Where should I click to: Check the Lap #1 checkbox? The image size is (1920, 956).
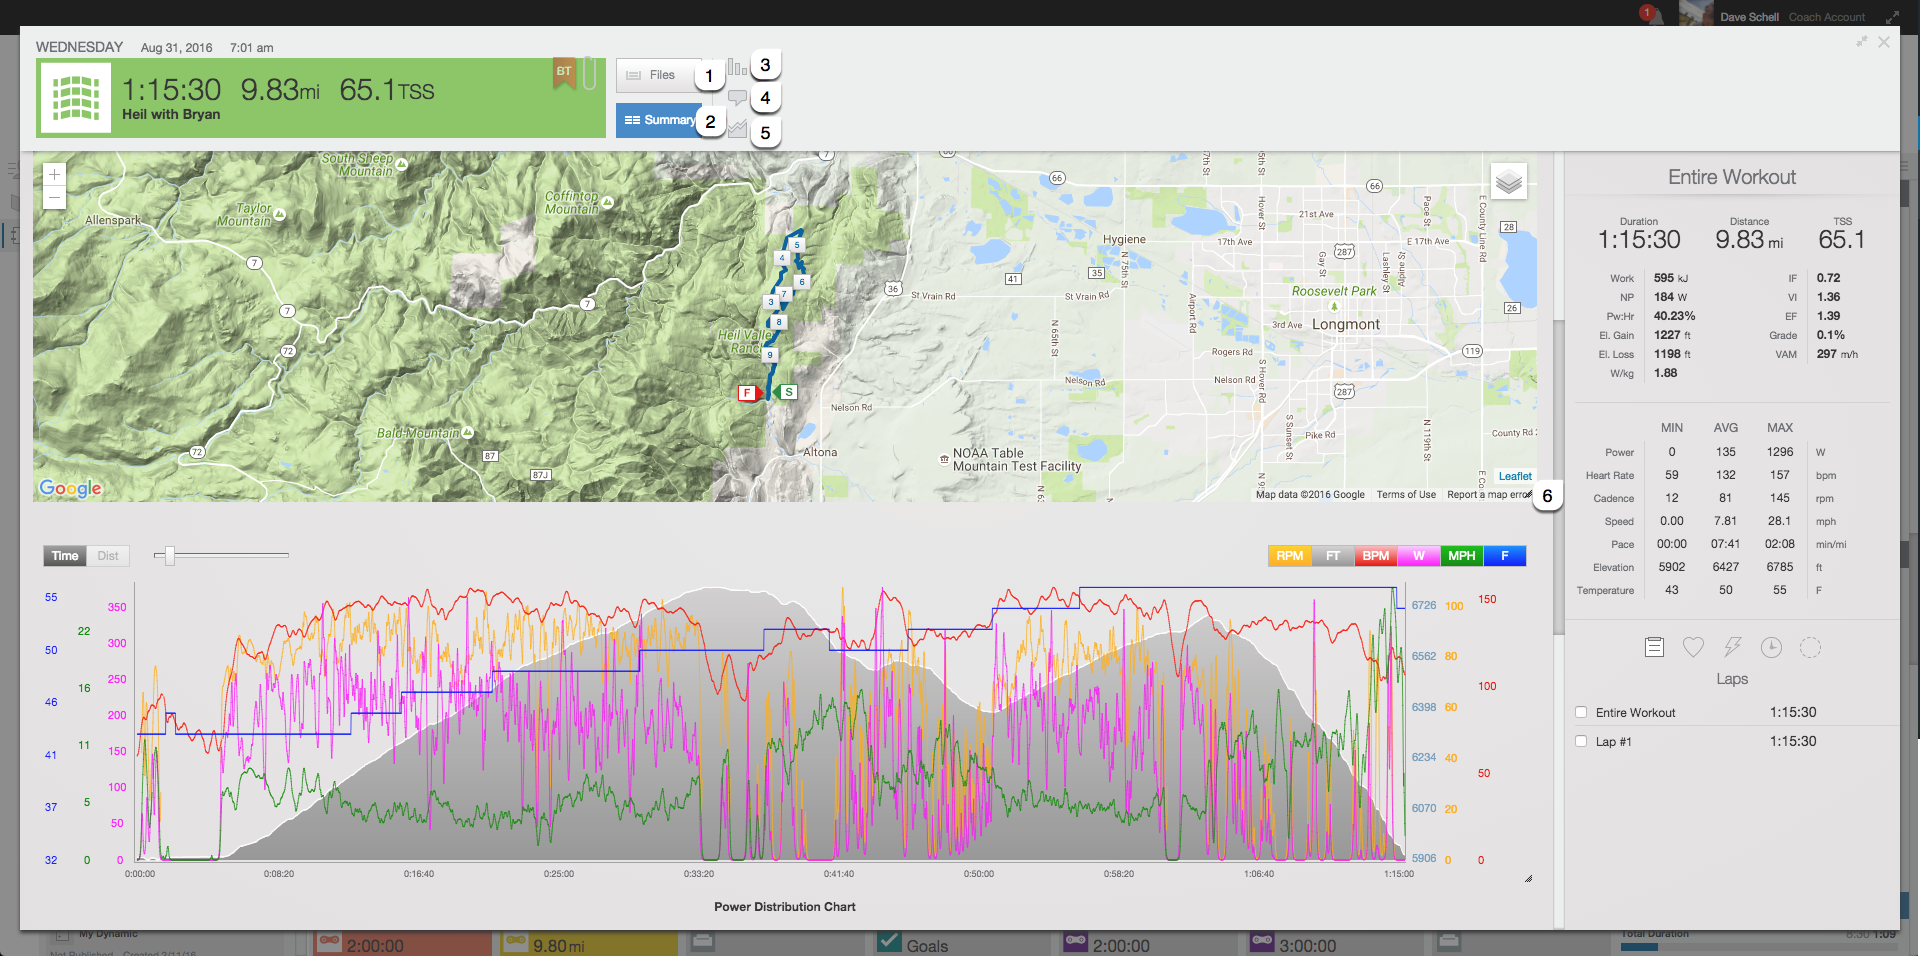pyautogui.click(x=1581, y=741)
